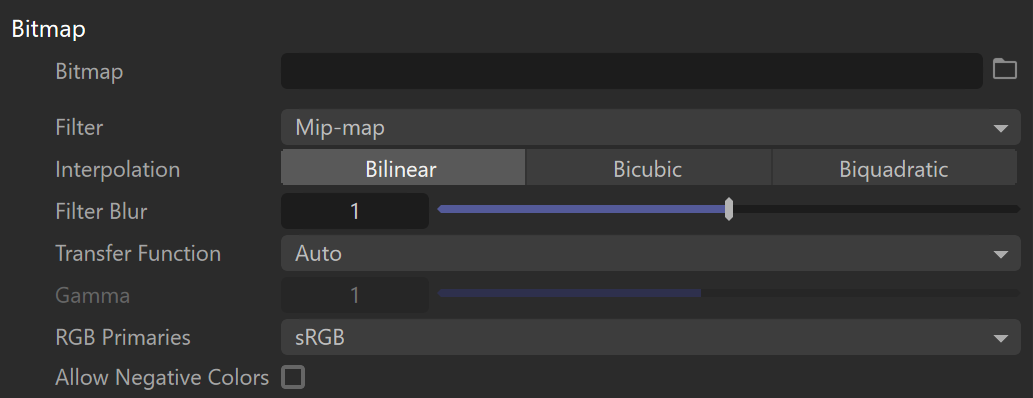Click the Transfer Function parameter label
Image resolution: width=1033 pixels, height=398 pixels.
[138, 254]
